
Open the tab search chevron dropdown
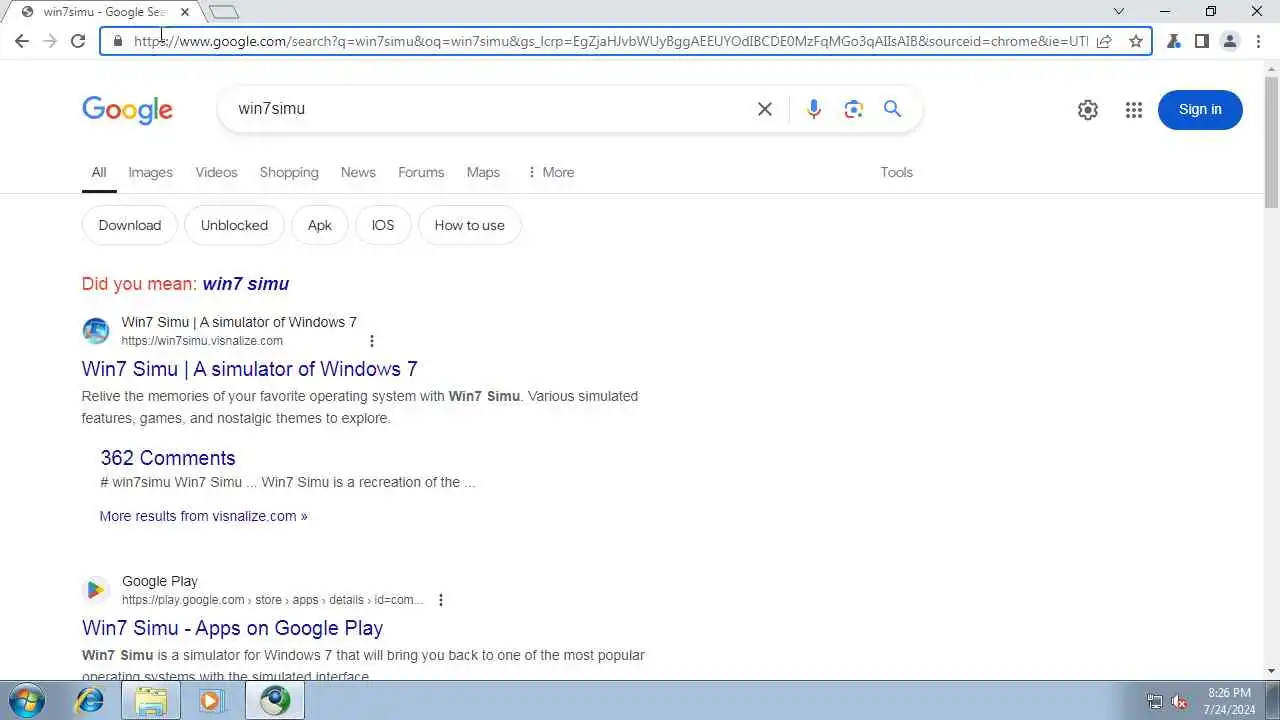(x=1119, y=12)
